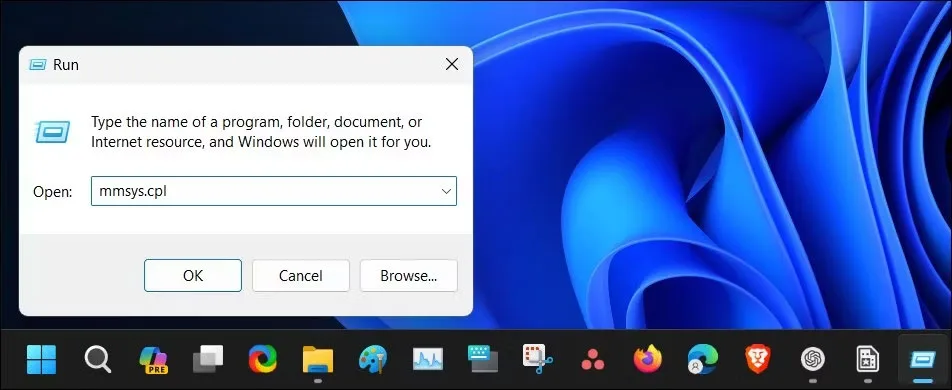Screen dimensions: 952x390
Task: Click the Browse... button
Action: 409,276
